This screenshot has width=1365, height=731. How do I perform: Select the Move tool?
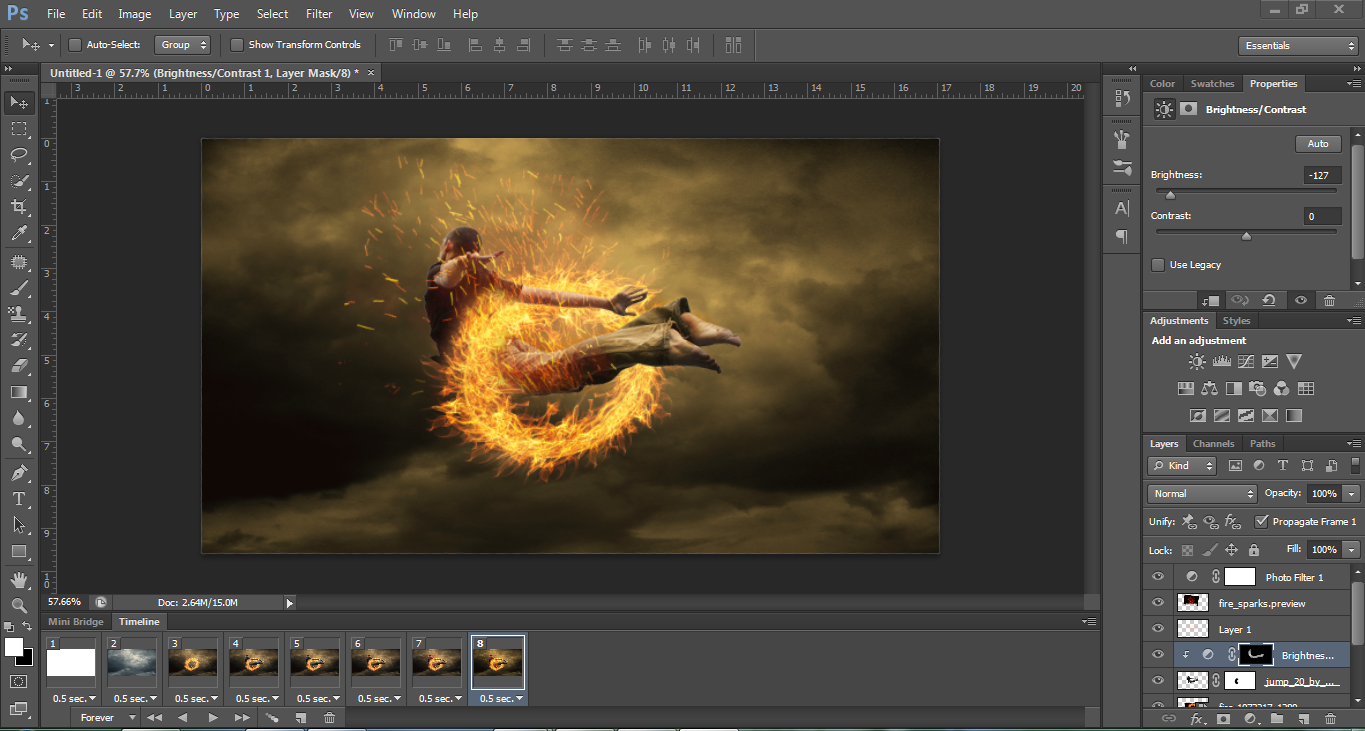pos(19,102)
